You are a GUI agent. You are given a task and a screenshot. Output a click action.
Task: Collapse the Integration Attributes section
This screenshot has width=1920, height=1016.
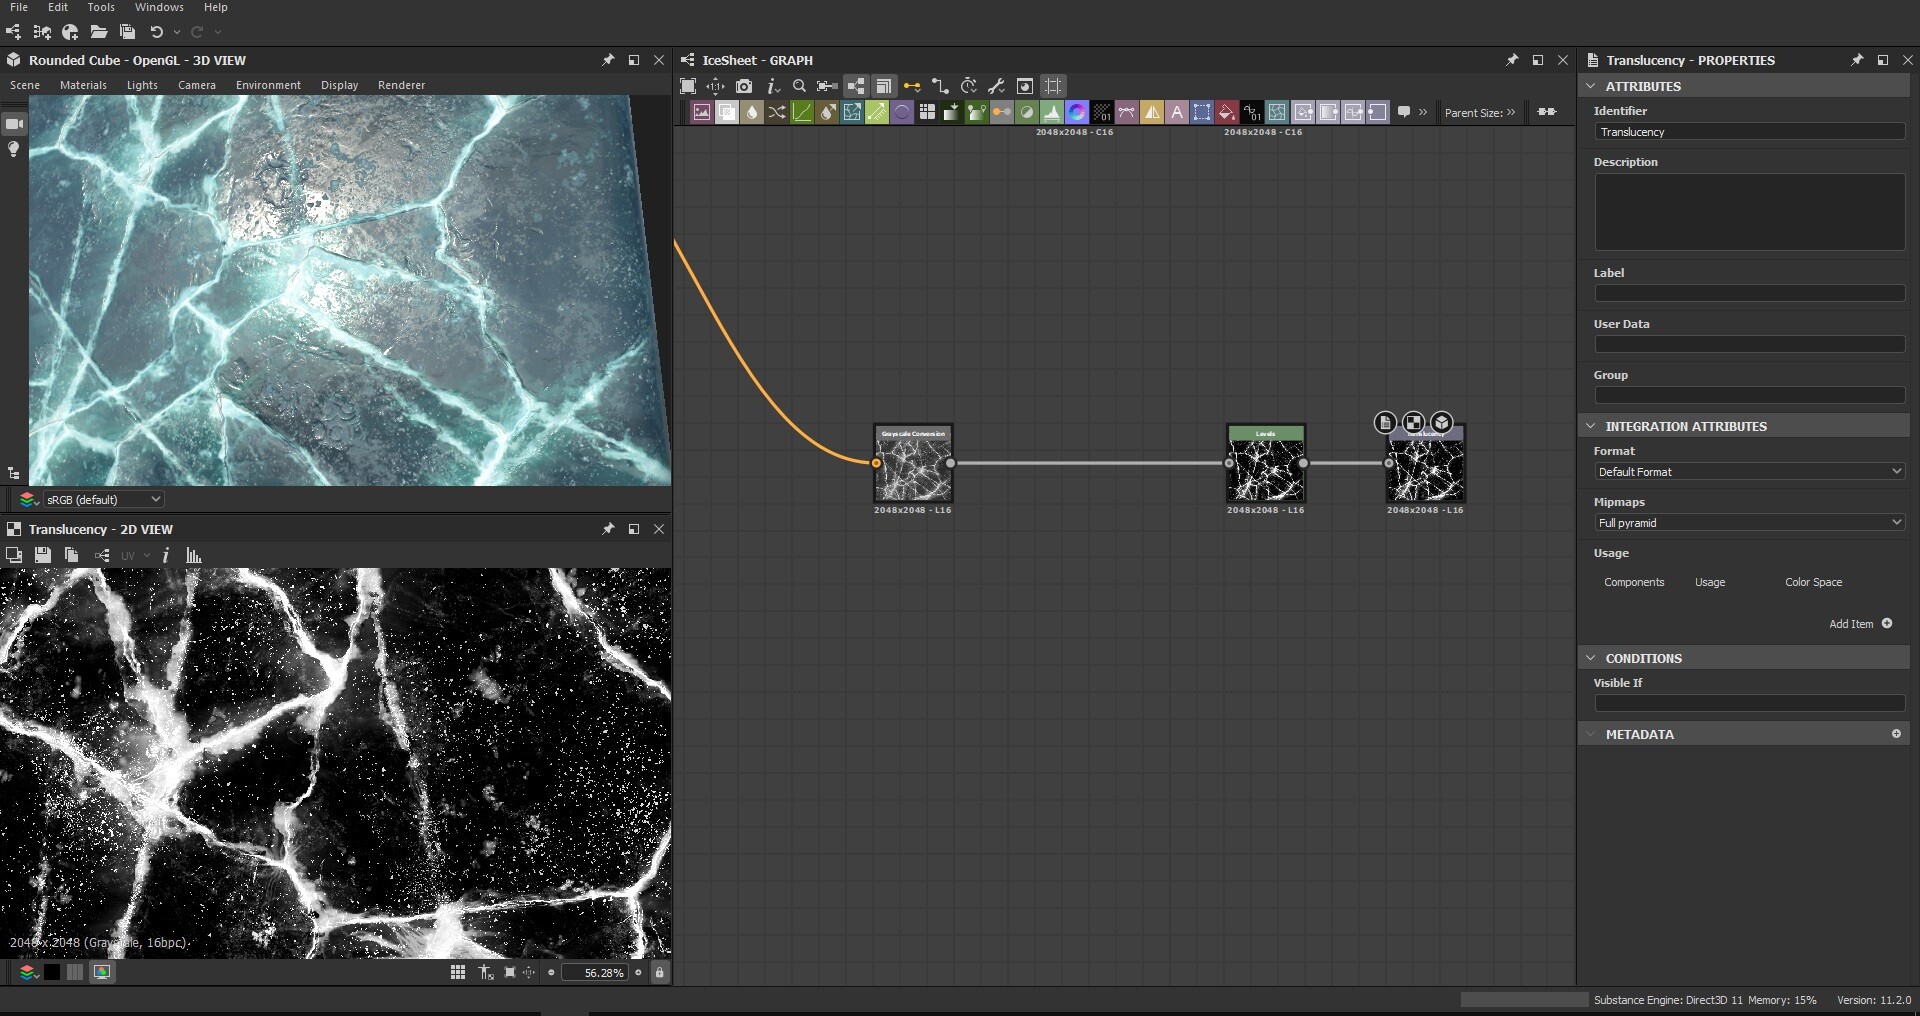click(1591, 426)
